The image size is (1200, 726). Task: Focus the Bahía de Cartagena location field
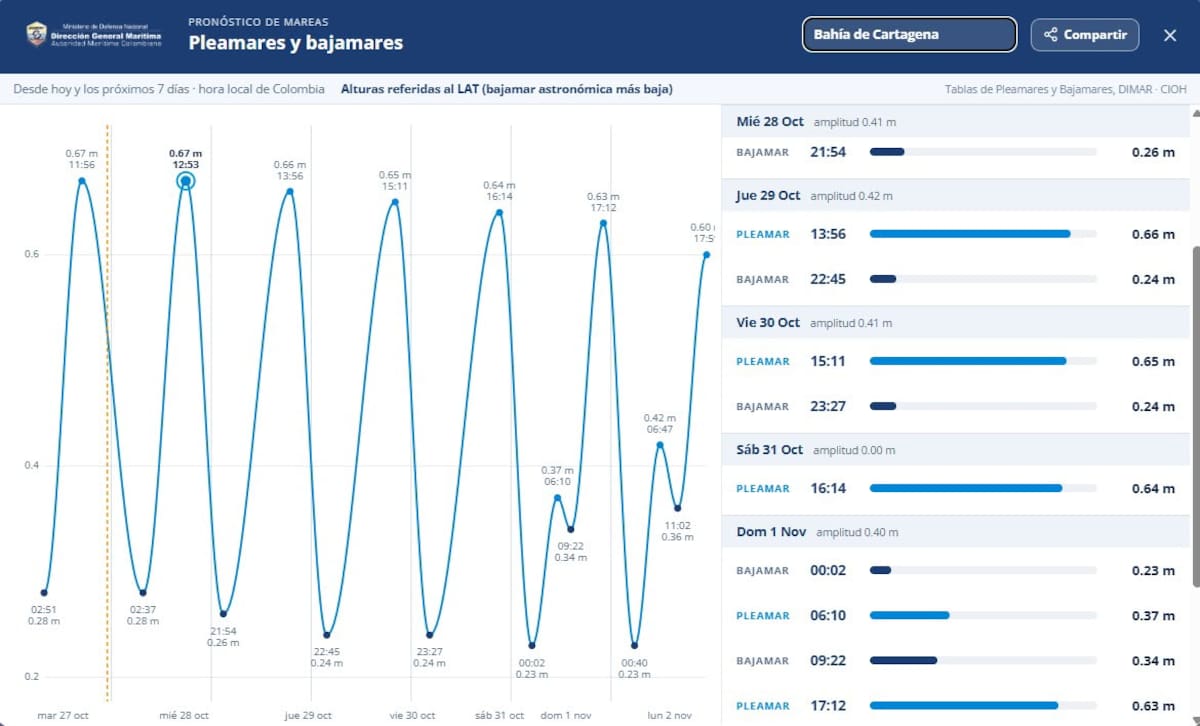coord(909,34)
